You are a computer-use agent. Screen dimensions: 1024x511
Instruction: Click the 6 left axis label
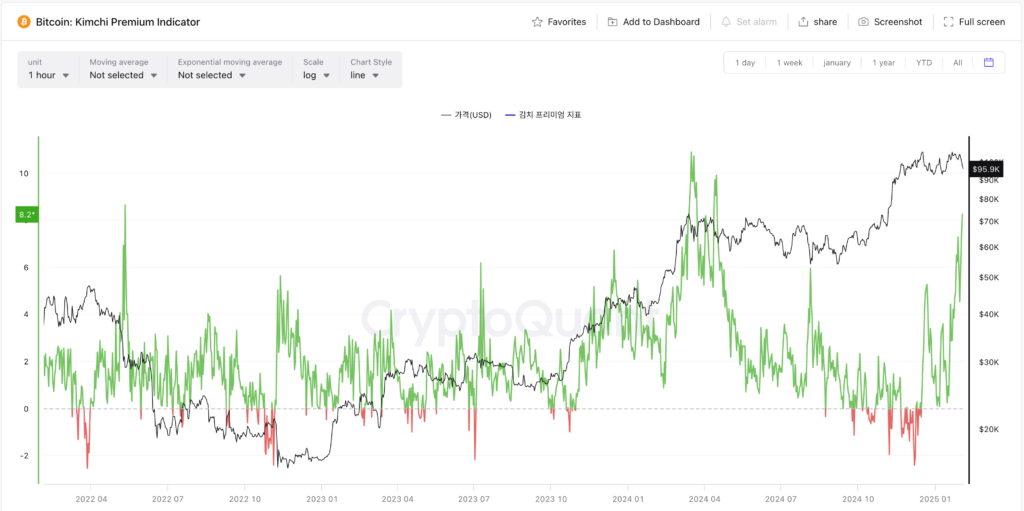coord(26,267)
